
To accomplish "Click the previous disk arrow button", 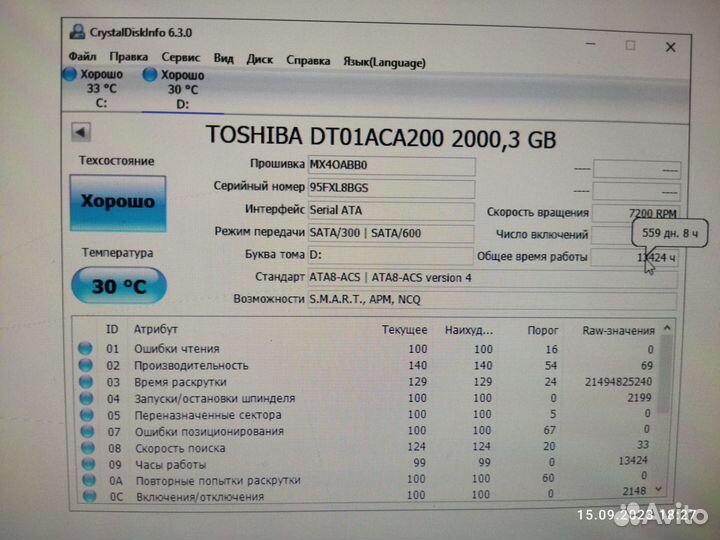I will click(x=81, y=133).
